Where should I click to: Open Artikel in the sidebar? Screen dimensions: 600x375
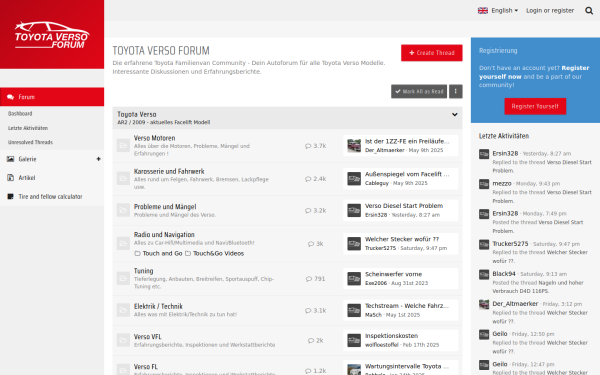point(27,178)
